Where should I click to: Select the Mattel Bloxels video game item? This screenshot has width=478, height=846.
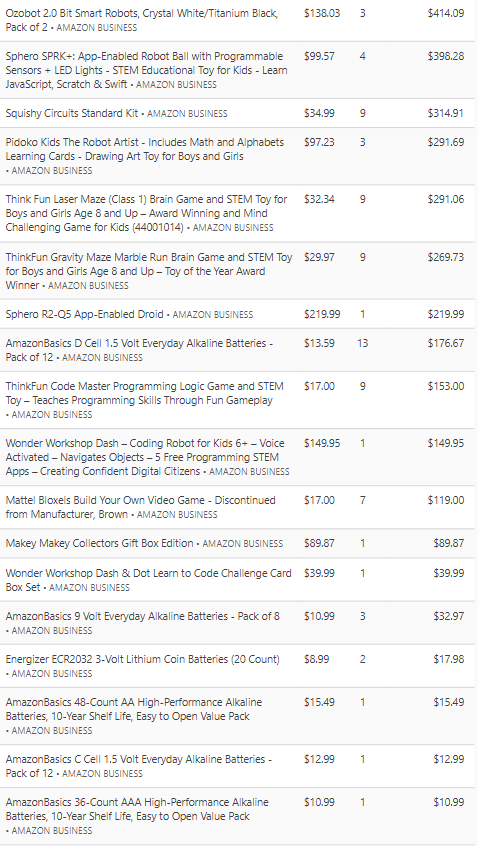tap(140, 507)
